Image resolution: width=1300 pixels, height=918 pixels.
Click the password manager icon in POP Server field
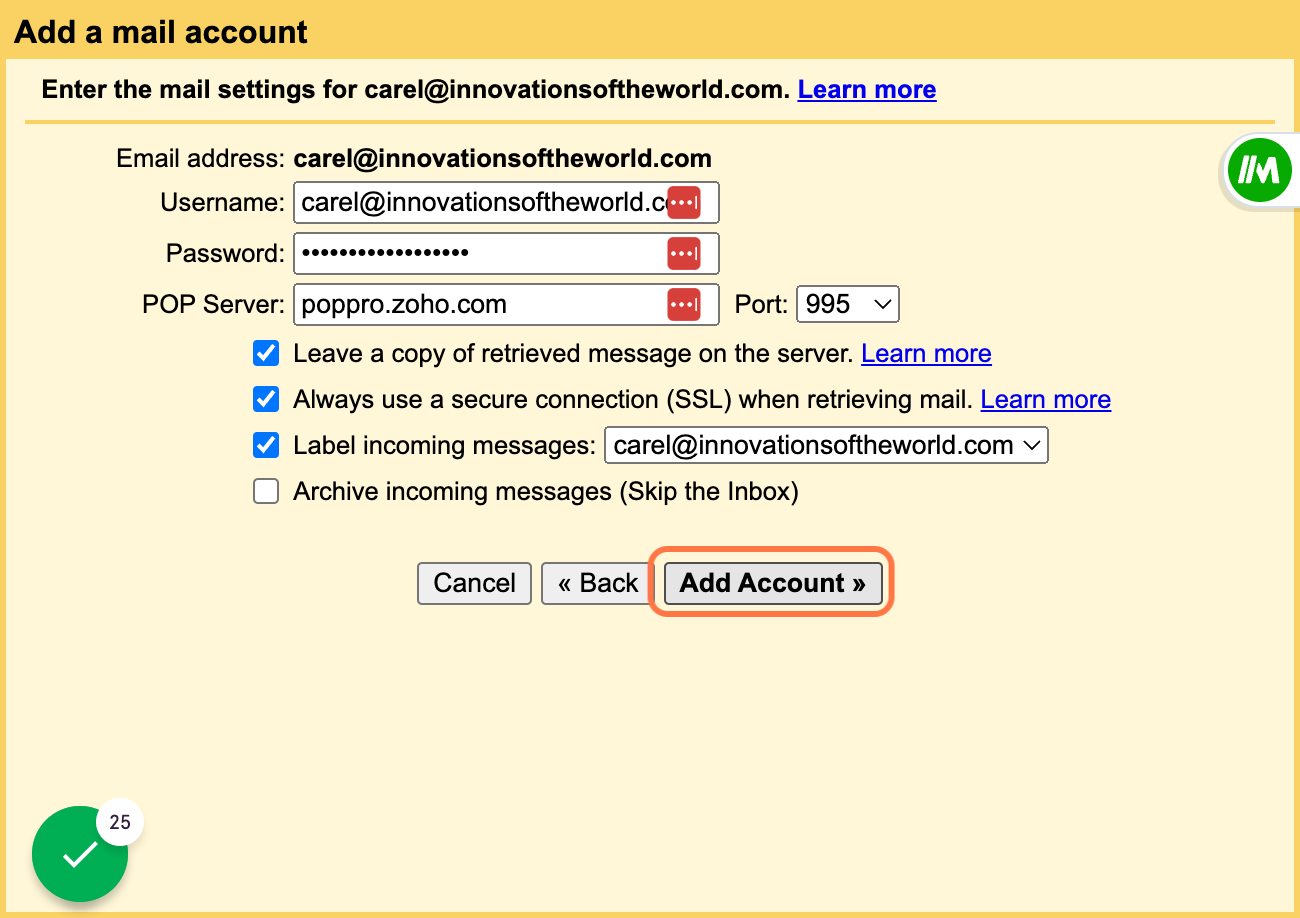684,304
